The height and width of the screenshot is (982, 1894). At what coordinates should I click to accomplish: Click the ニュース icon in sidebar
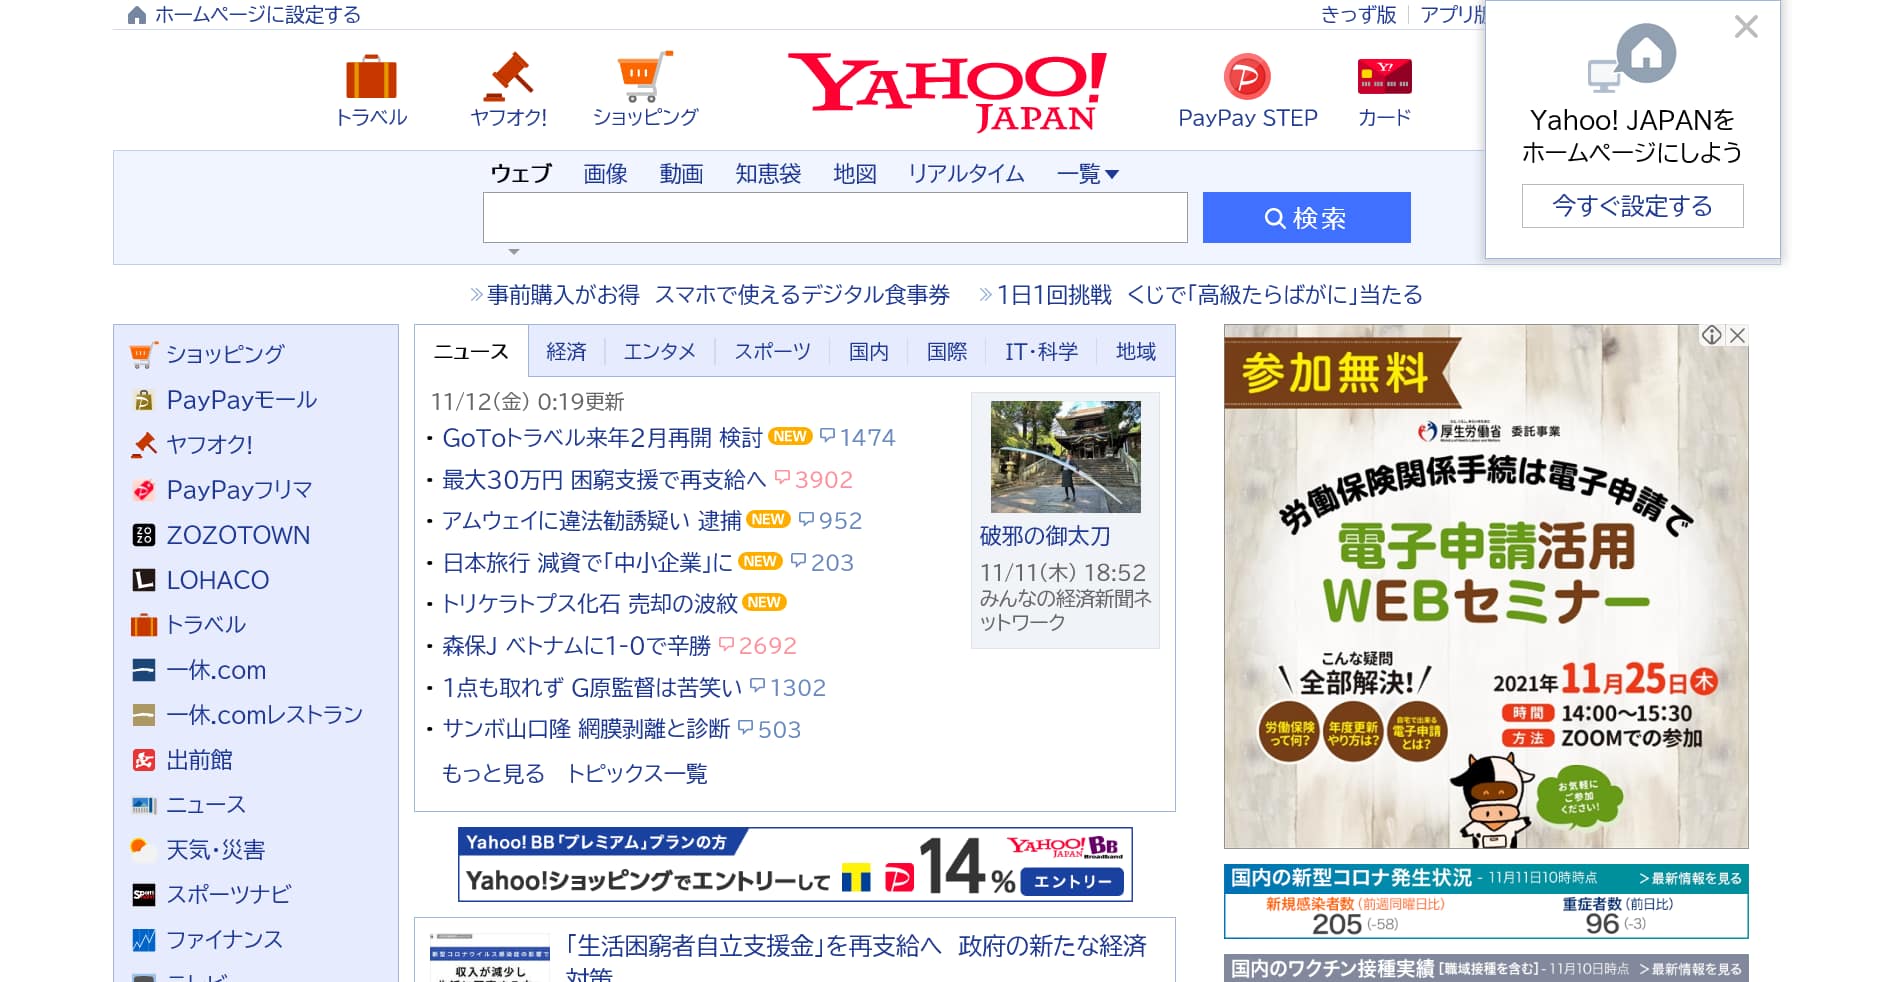(x=144, y=805)
